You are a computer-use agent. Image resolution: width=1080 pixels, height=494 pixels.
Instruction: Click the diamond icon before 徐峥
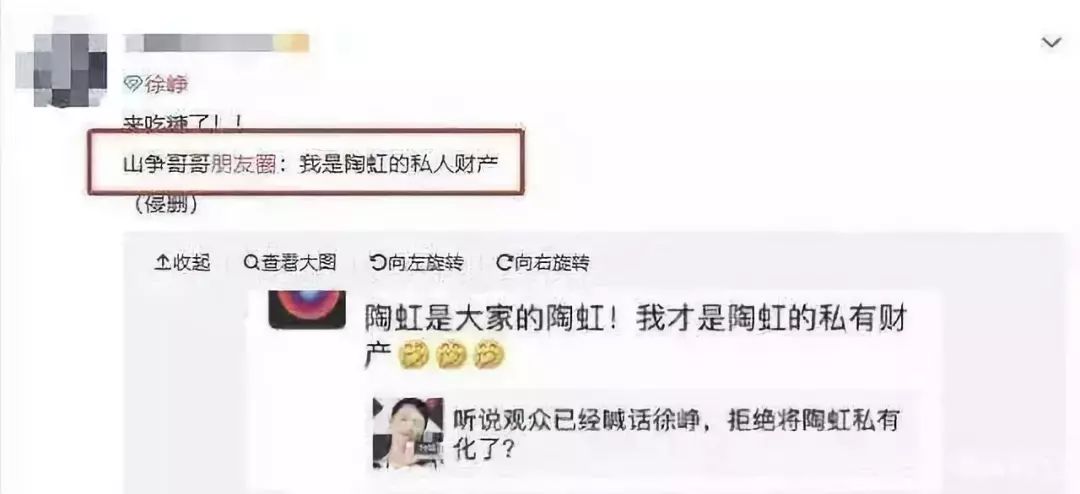(132, 84)
